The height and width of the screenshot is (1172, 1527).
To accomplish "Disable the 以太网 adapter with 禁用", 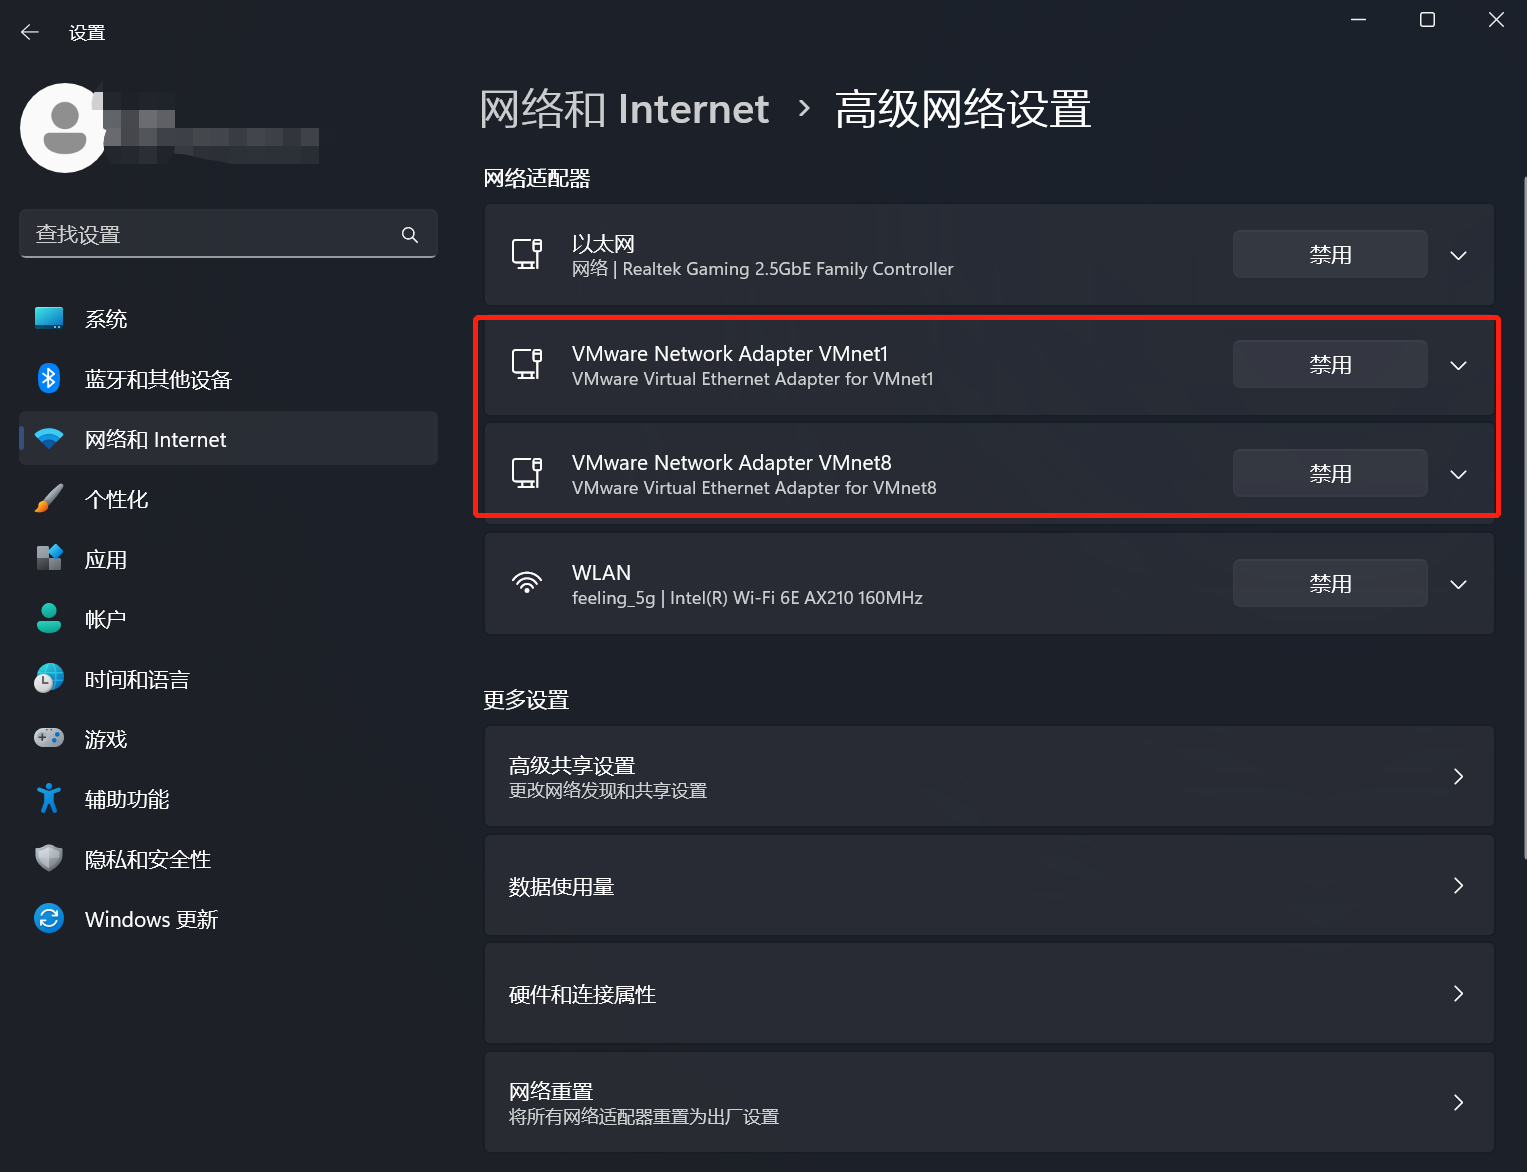I will [x=1330, y=255].
